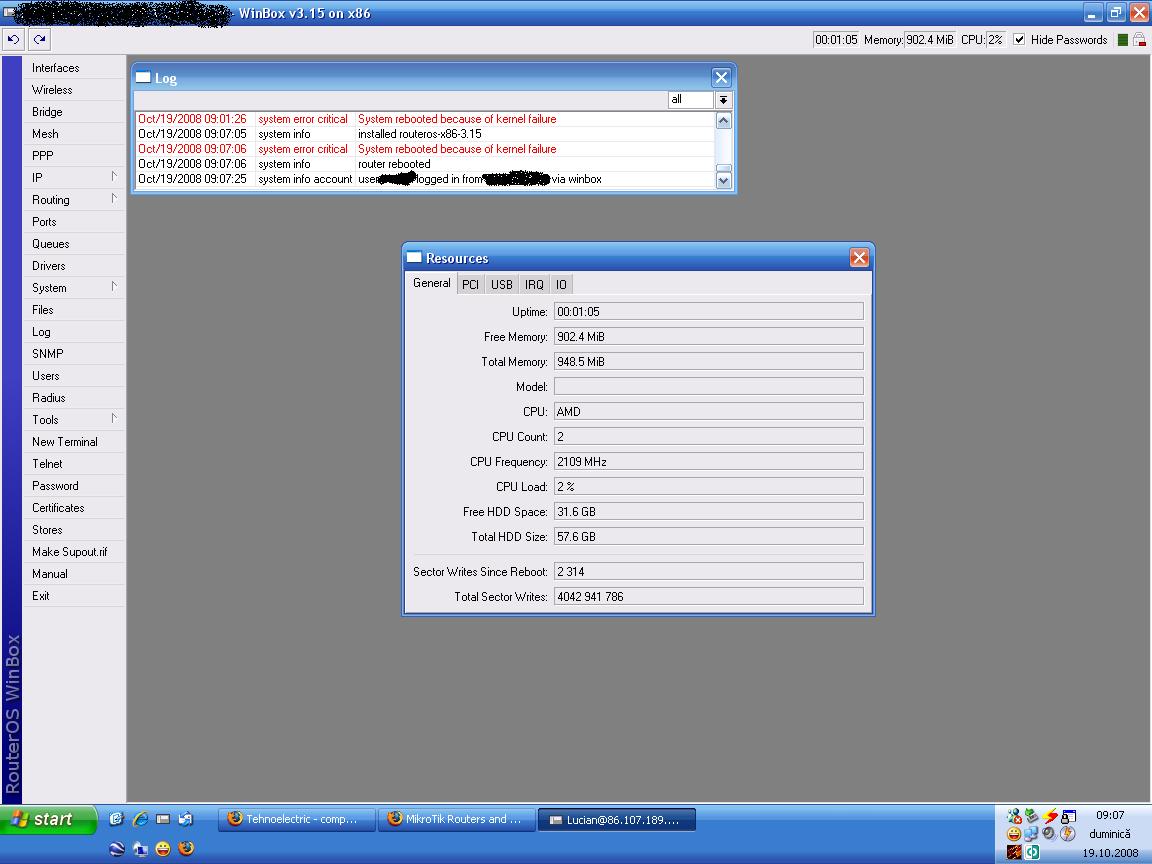The width and height of the screenshot is (1152, 864).
Task: Open Ports menu item
Action: (73, 222)
